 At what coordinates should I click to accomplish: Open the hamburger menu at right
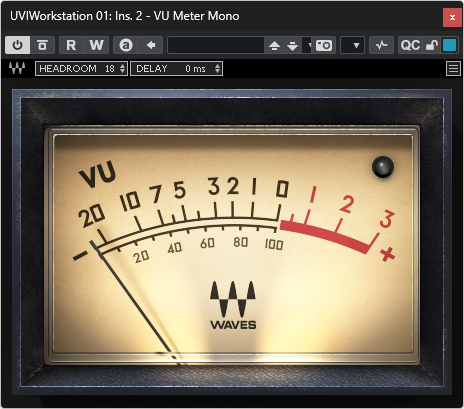click(453, 69)
